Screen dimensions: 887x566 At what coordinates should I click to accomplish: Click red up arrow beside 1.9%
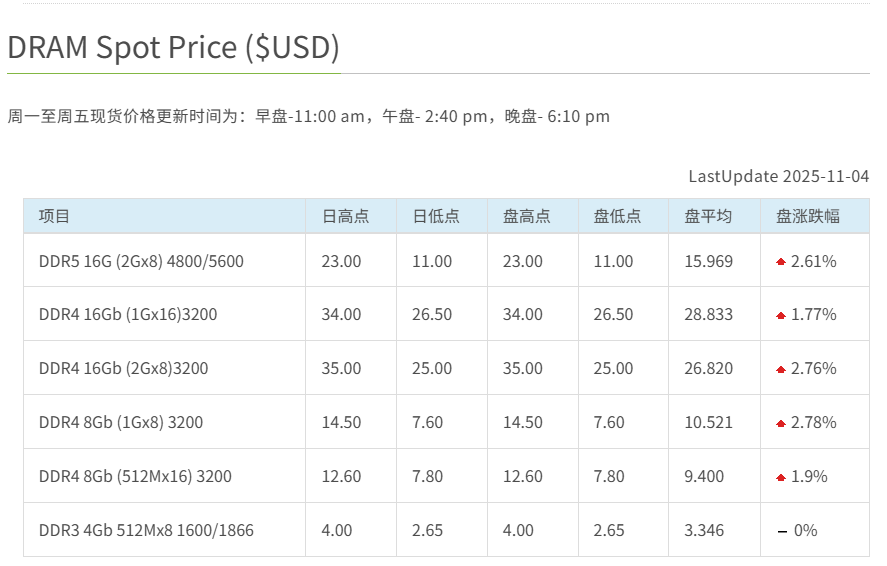781,477
